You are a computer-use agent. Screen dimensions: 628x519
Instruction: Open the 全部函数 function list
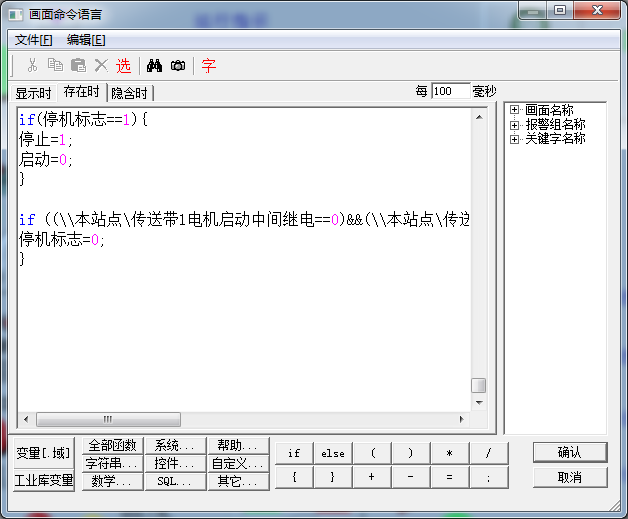pos(113,445)
